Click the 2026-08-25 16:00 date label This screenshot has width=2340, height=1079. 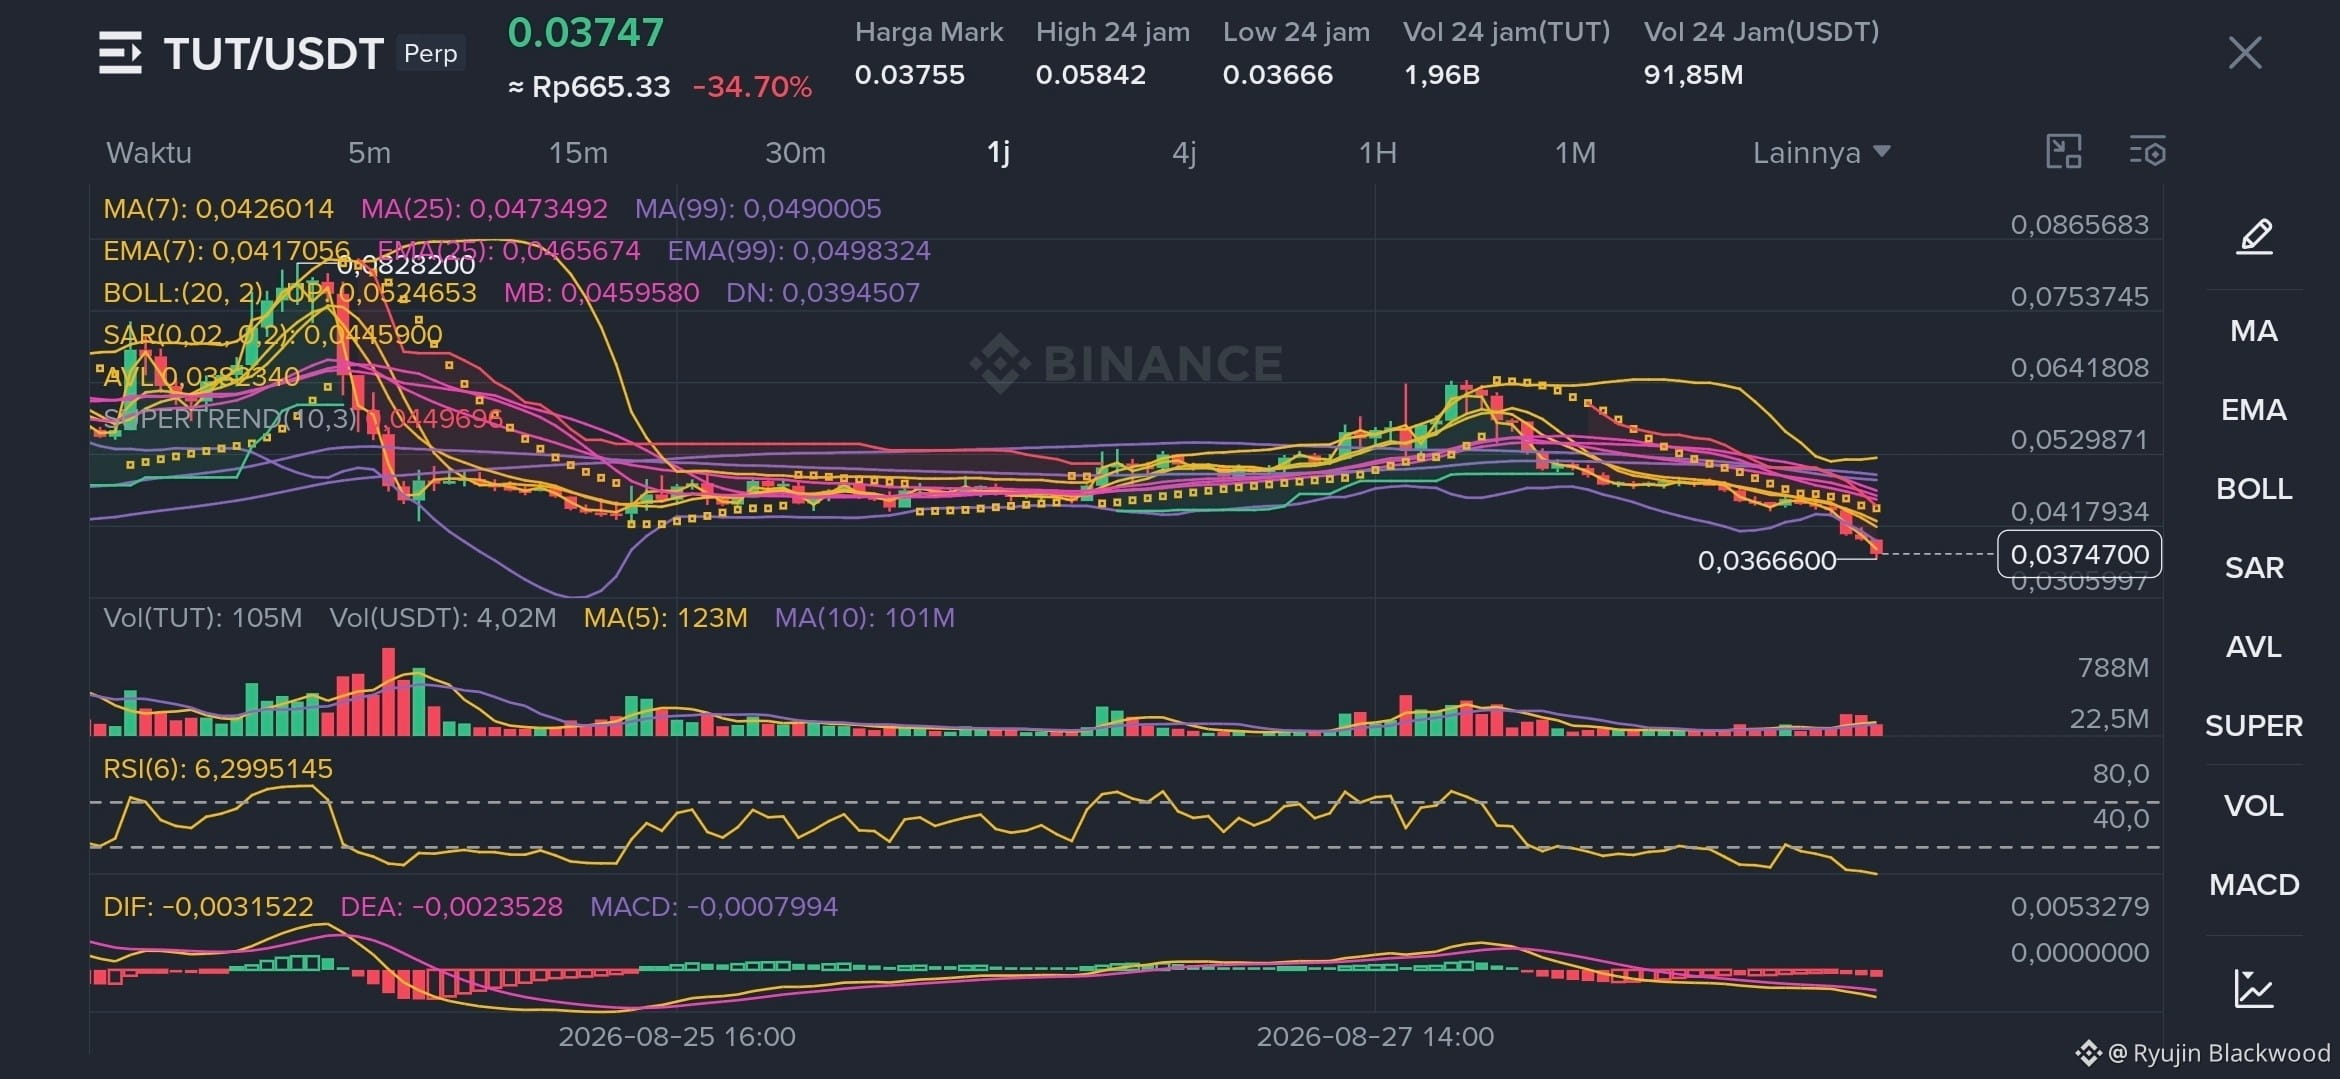click(677, 1037)
